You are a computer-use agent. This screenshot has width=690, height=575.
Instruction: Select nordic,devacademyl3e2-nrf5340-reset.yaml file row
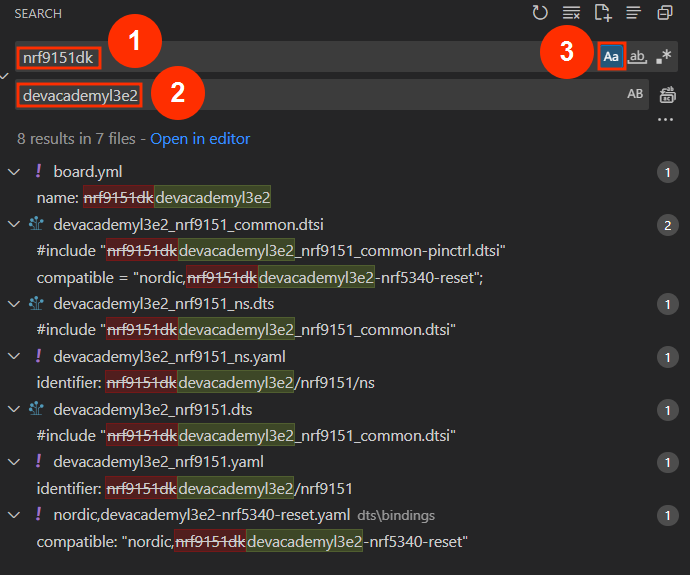point(345,515)
